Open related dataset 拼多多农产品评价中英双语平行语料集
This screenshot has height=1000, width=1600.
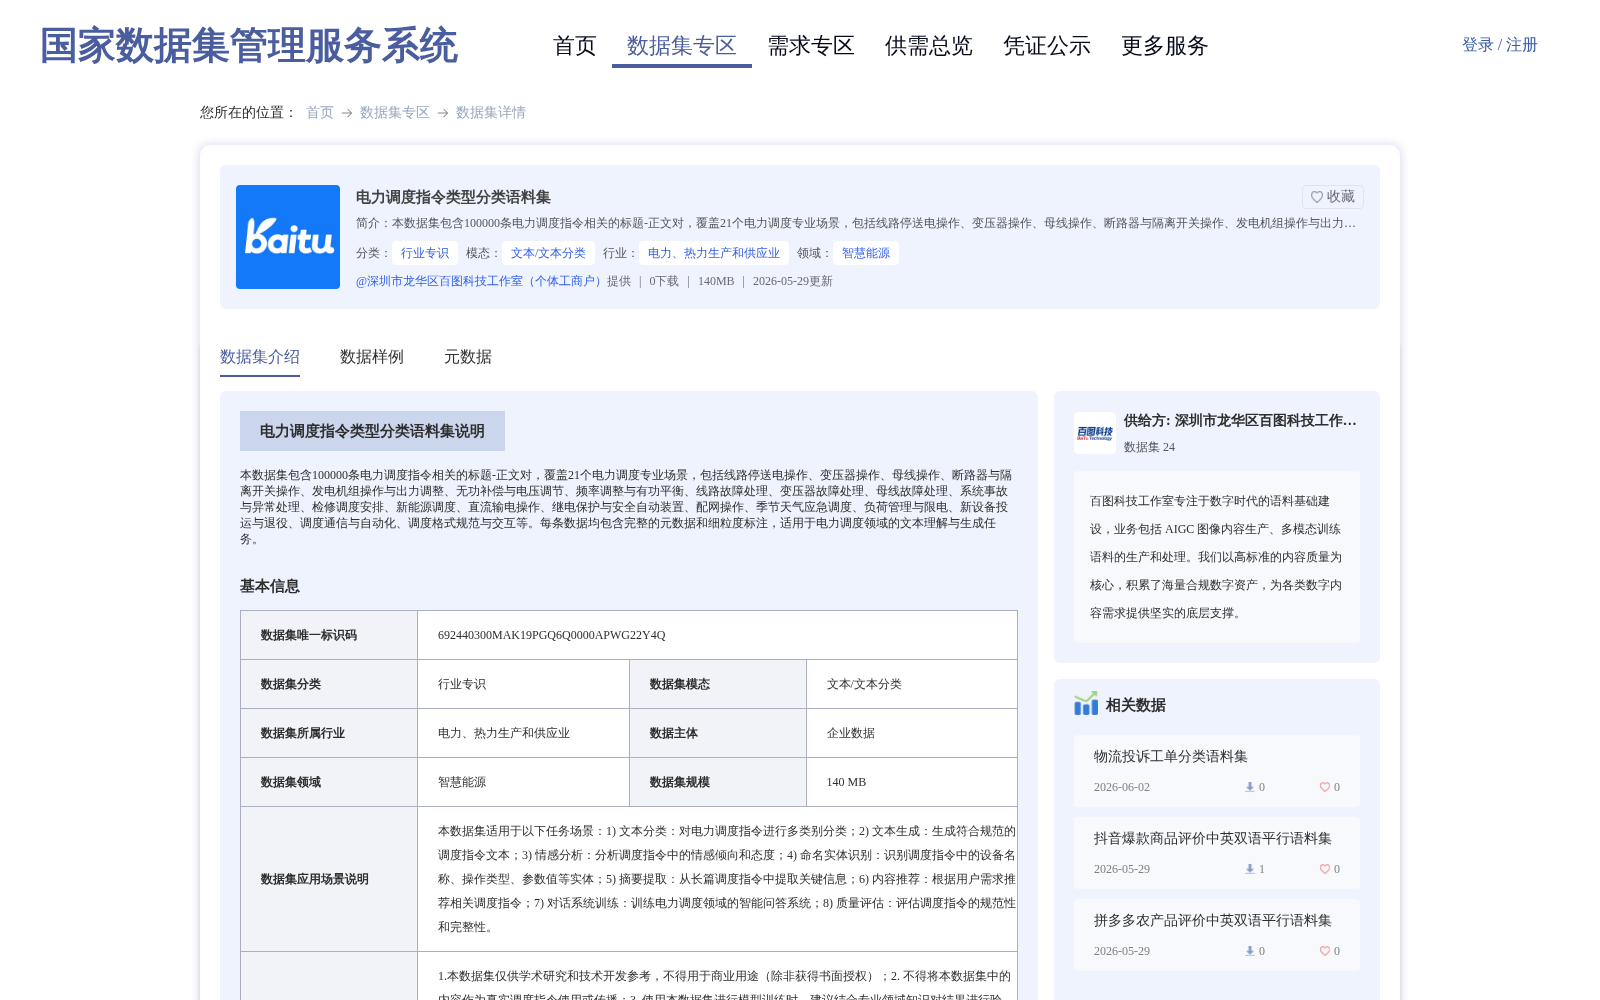[1213, 920]
